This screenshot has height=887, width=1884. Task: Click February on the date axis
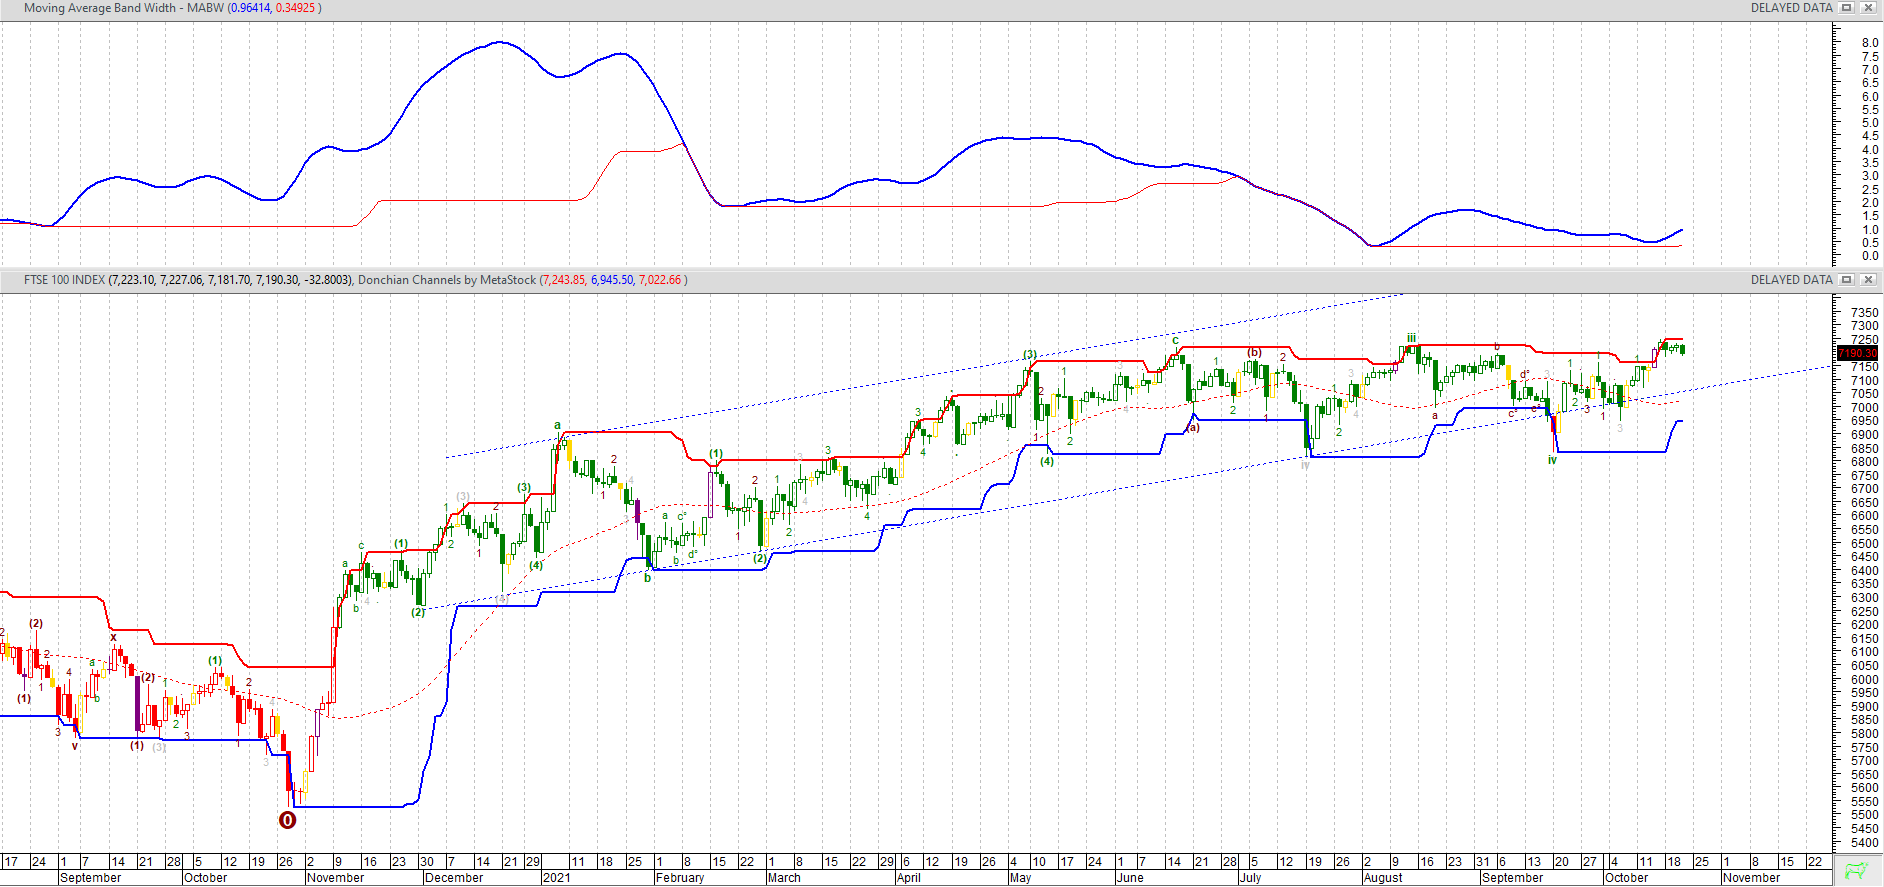[x=680, y=878]
